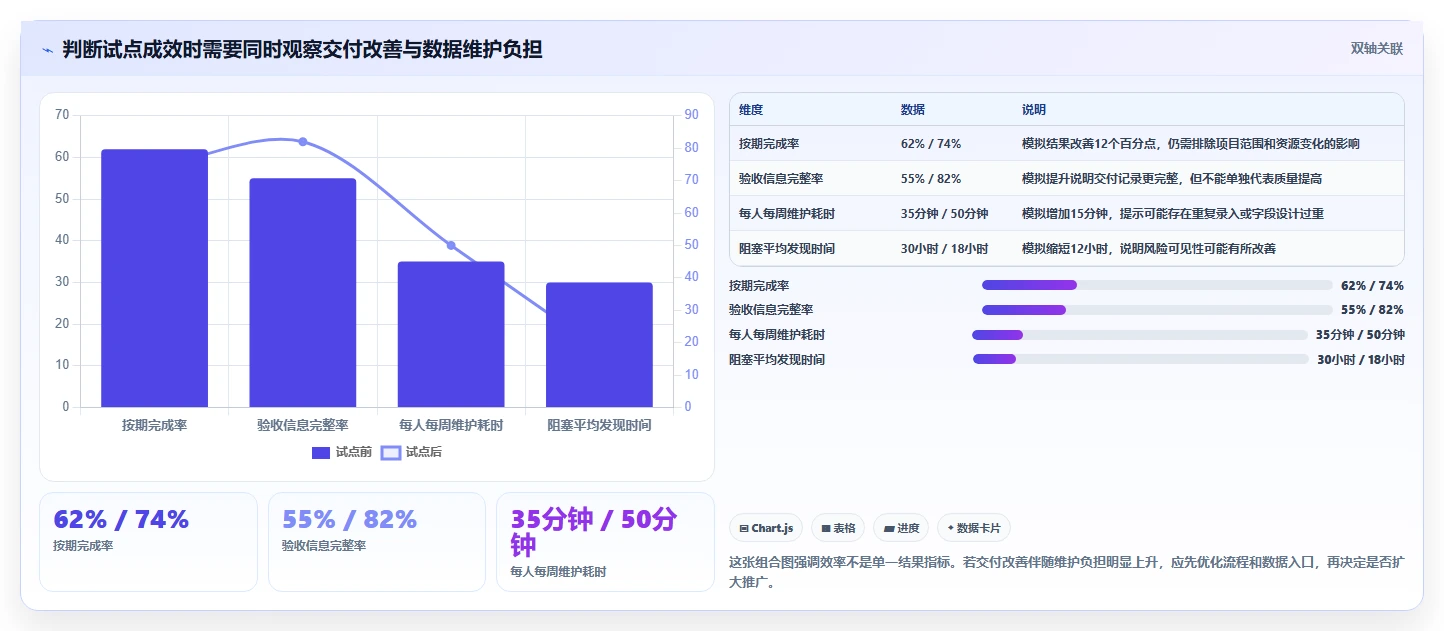Select the 数据卡片 tag chip

(x=974, y=528)
